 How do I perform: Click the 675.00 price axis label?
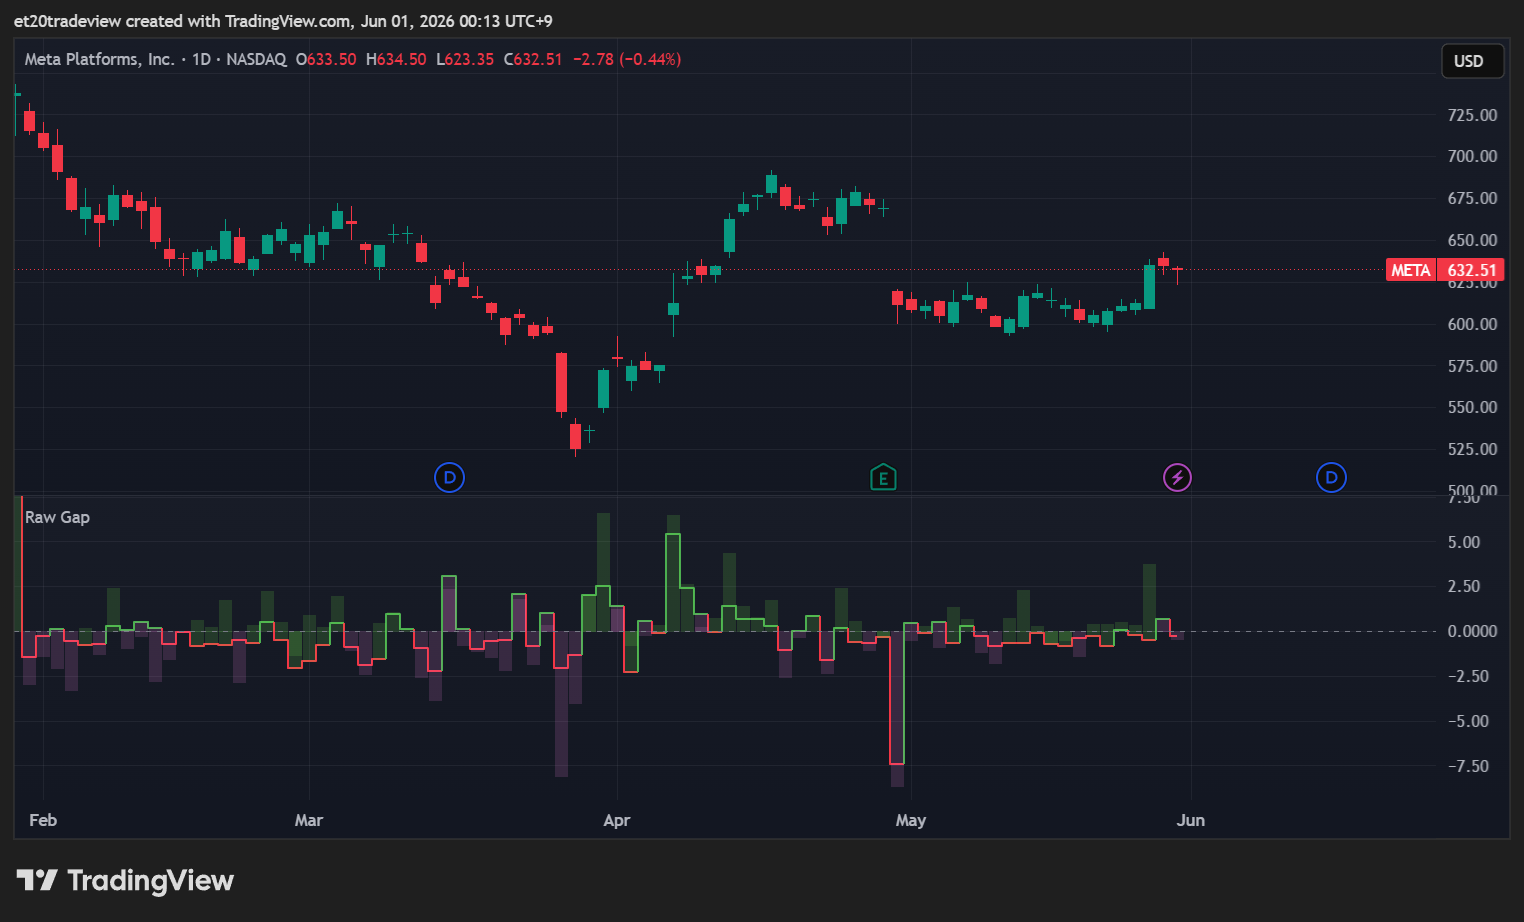pos(1472,198)
